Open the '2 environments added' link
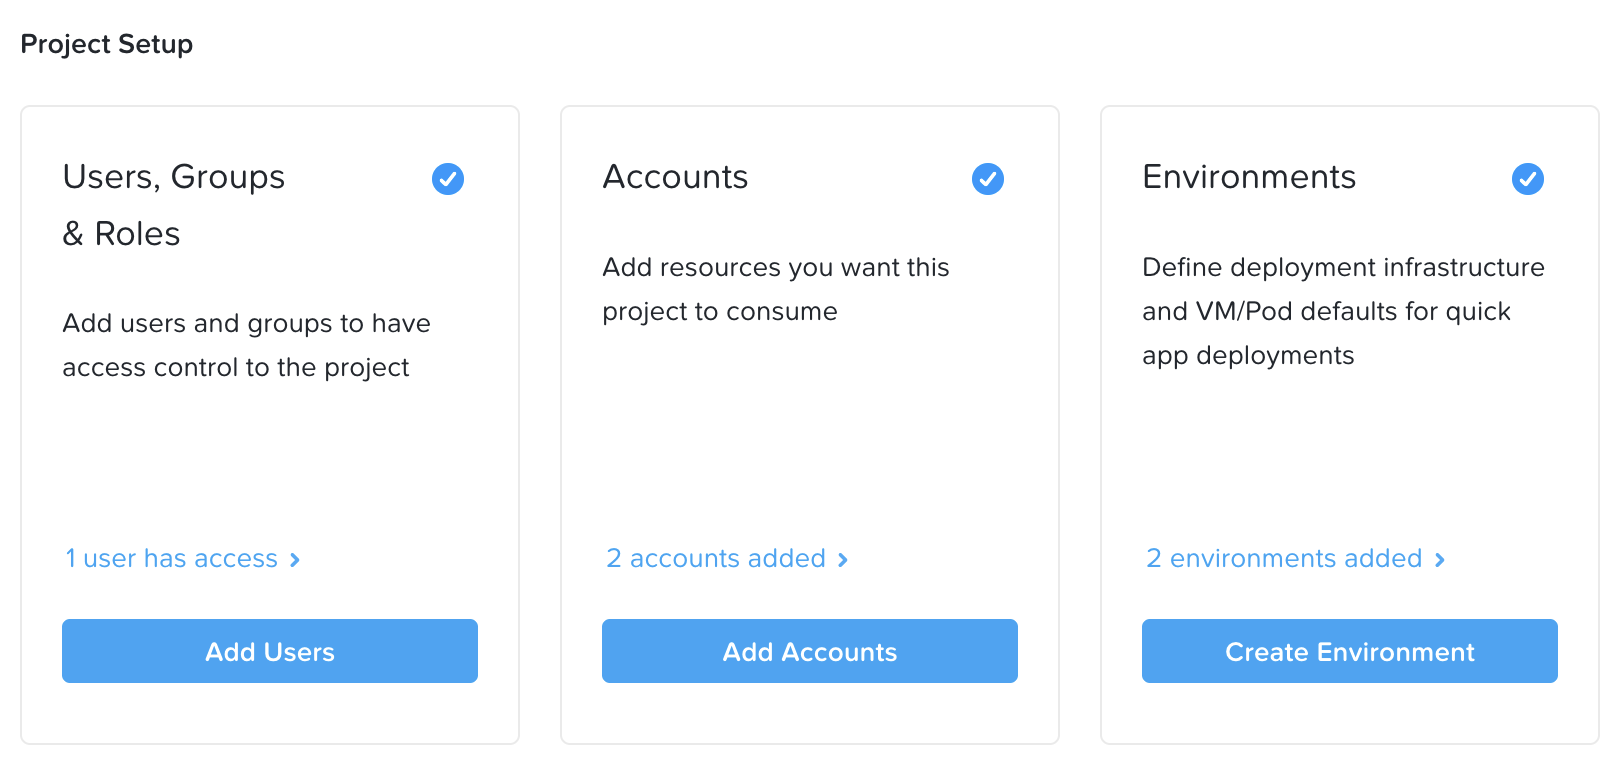This screenshot has height=758, width=1614. [1284, 558]
